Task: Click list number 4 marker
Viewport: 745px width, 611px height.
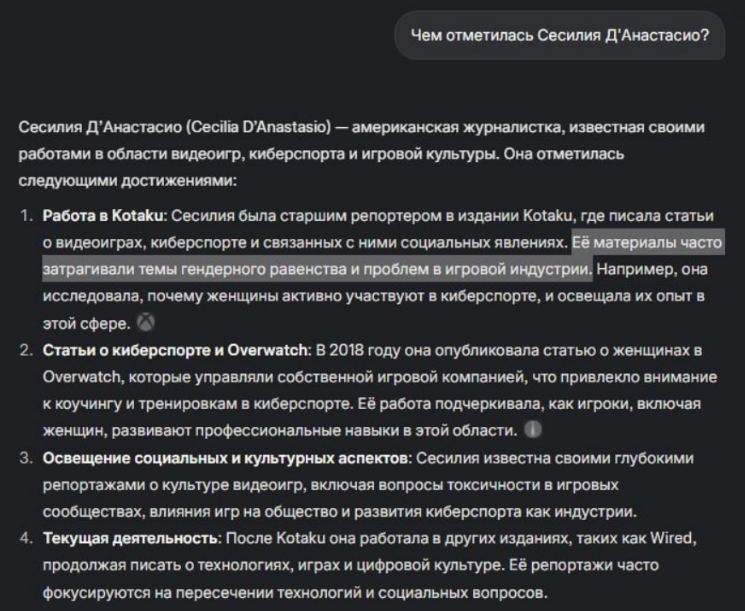Action: pos(27,538)
